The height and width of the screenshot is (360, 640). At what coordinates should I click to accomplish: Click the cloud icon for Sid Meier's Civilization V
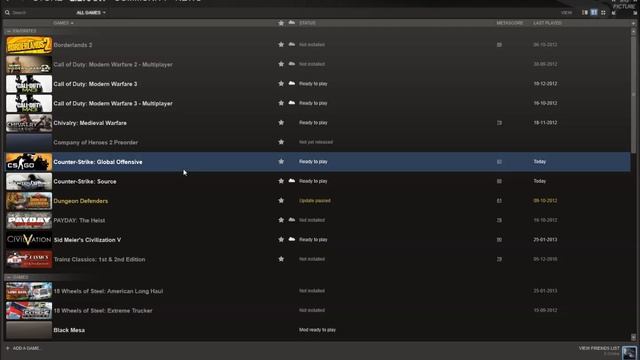coord(291,239)
